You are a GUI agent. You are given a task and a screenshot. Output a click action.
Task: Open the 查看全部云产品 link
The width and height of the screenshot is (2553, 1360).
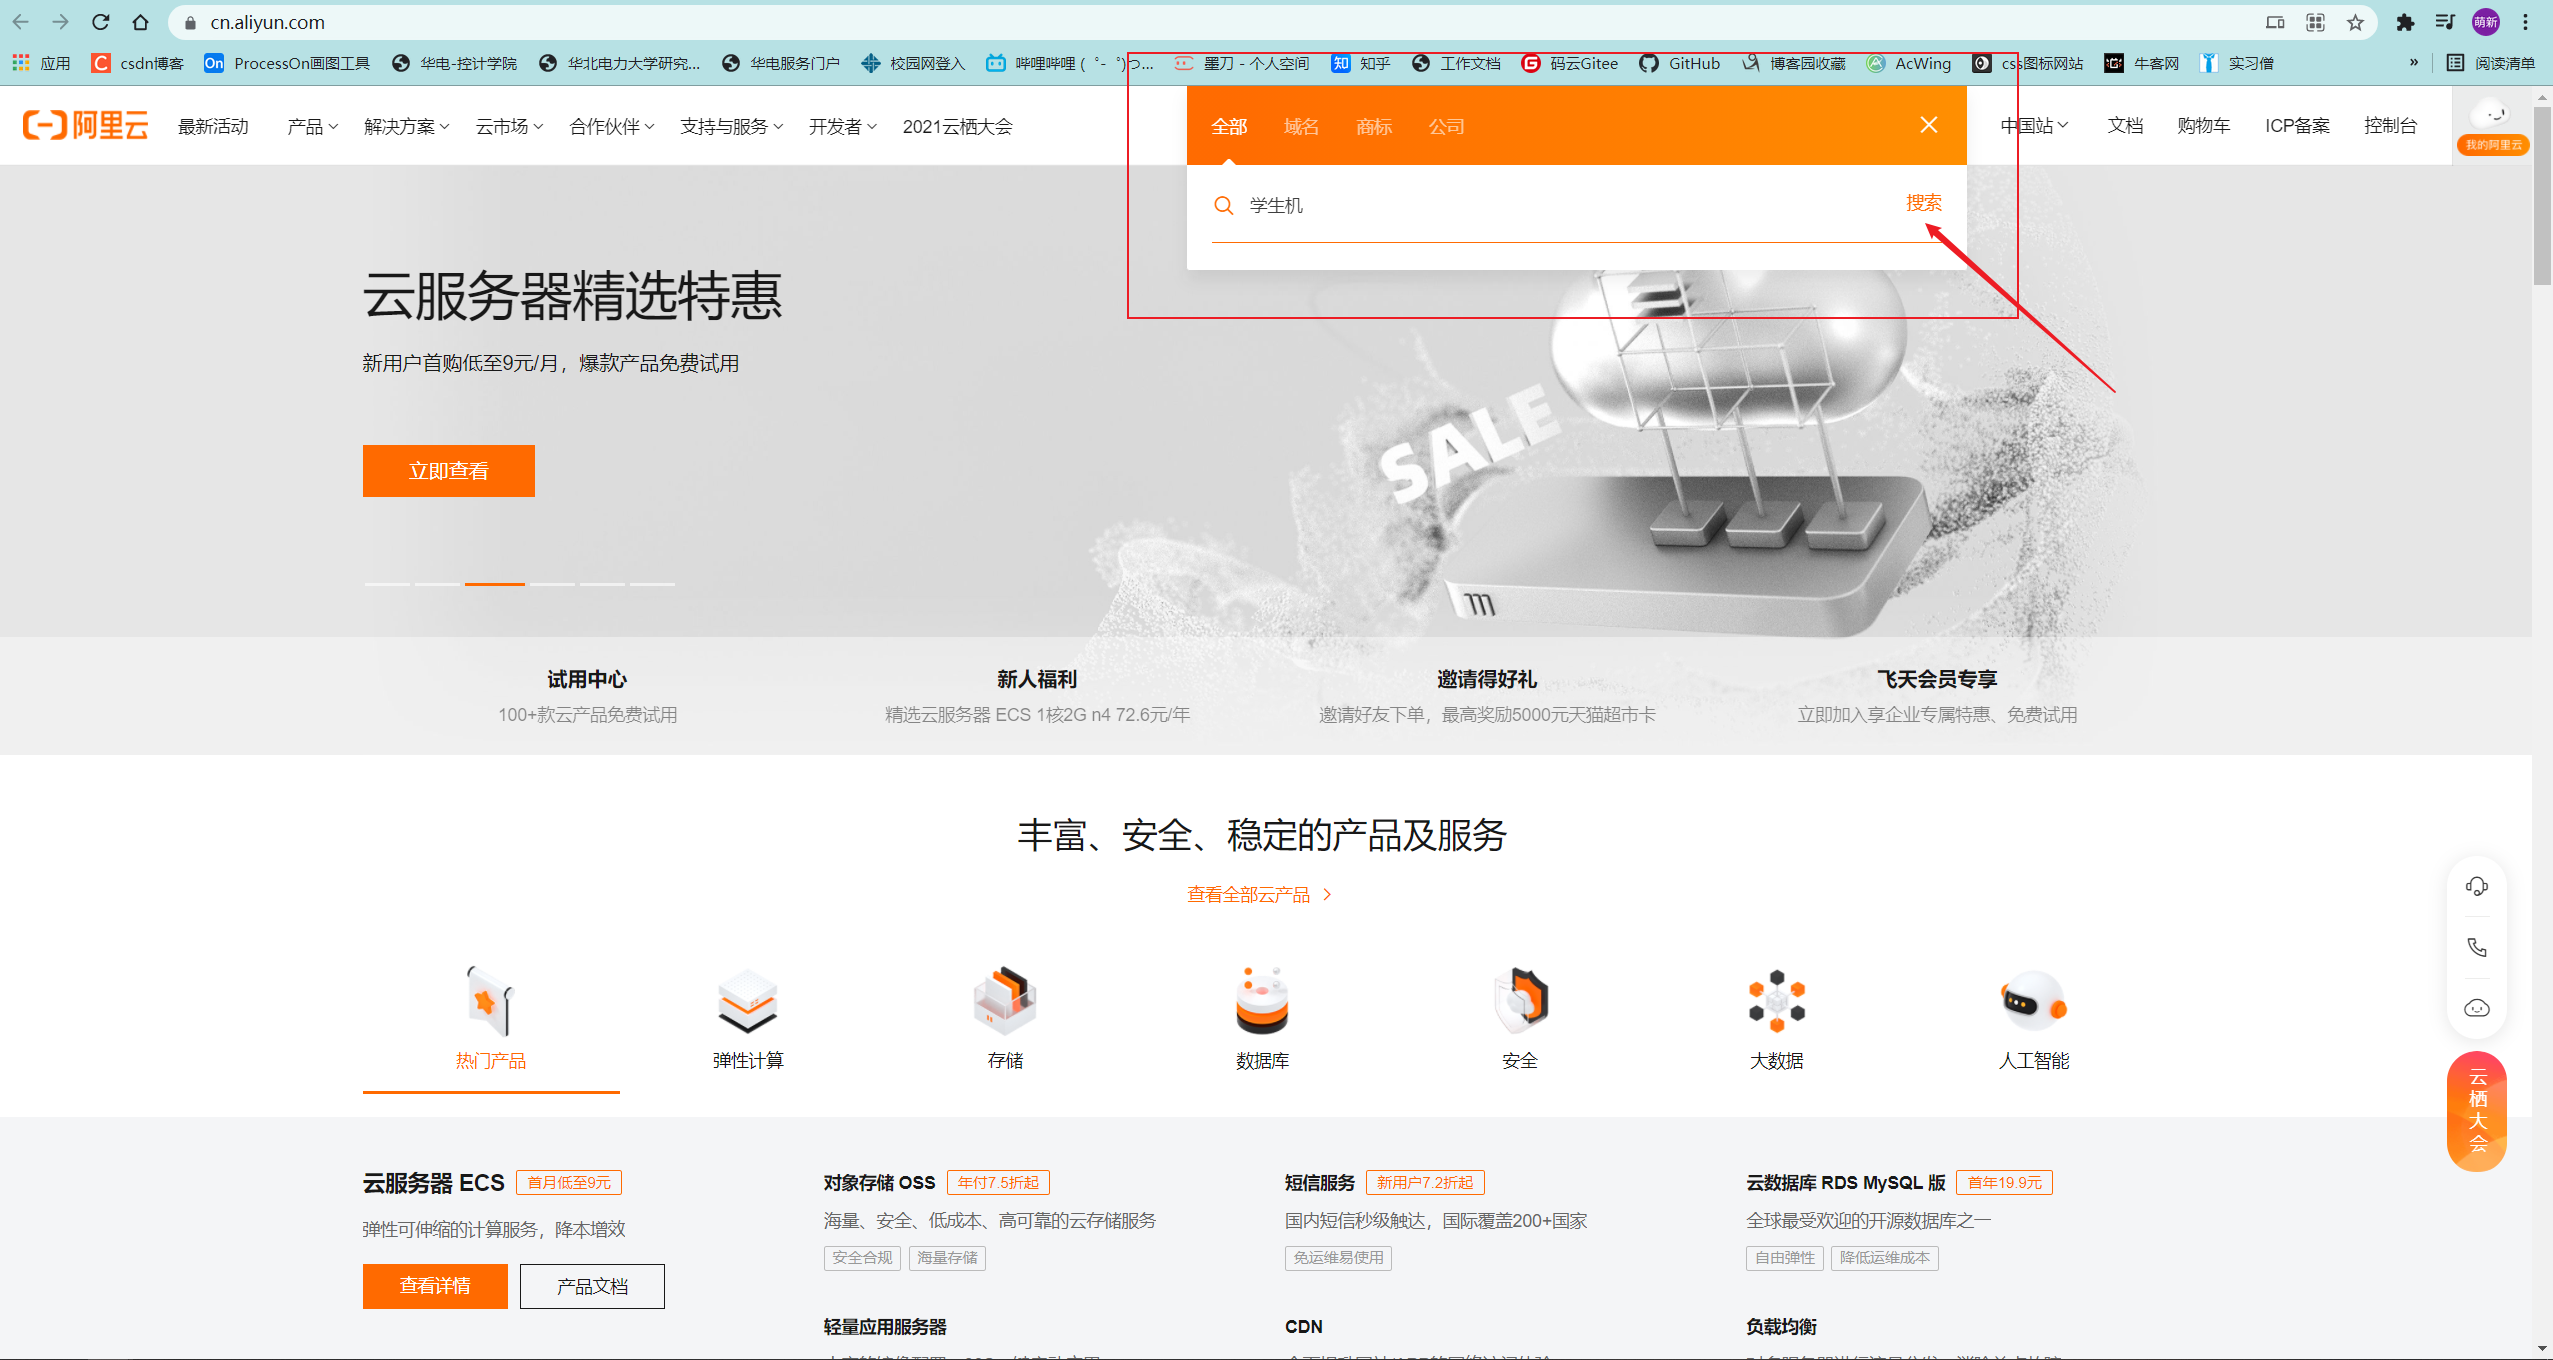(x=1258, y=893)
